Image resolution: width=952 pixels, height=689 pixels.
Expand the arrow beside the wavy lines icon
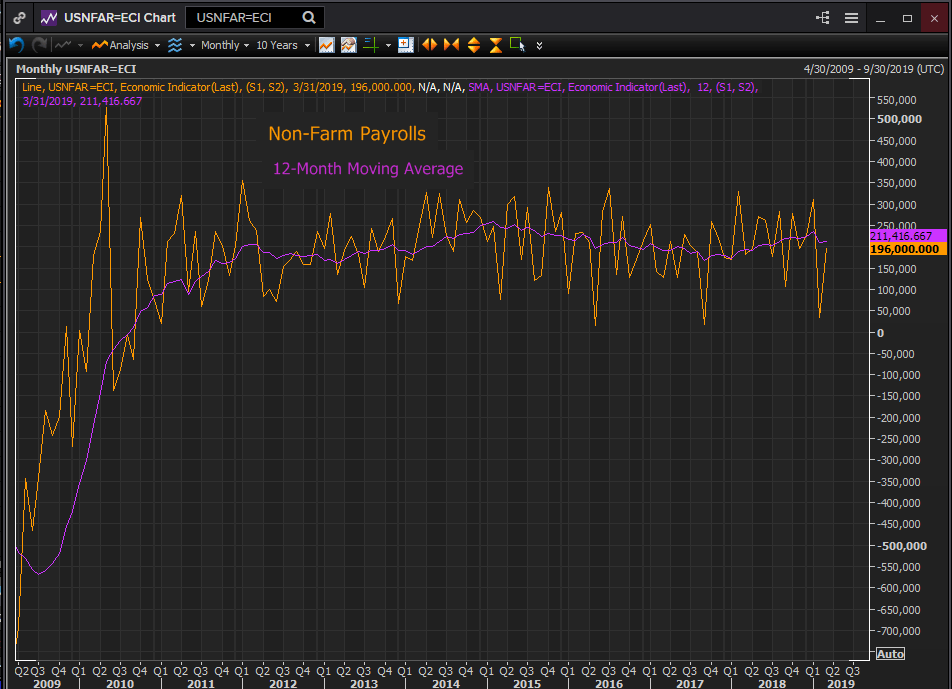click(192, 46)
